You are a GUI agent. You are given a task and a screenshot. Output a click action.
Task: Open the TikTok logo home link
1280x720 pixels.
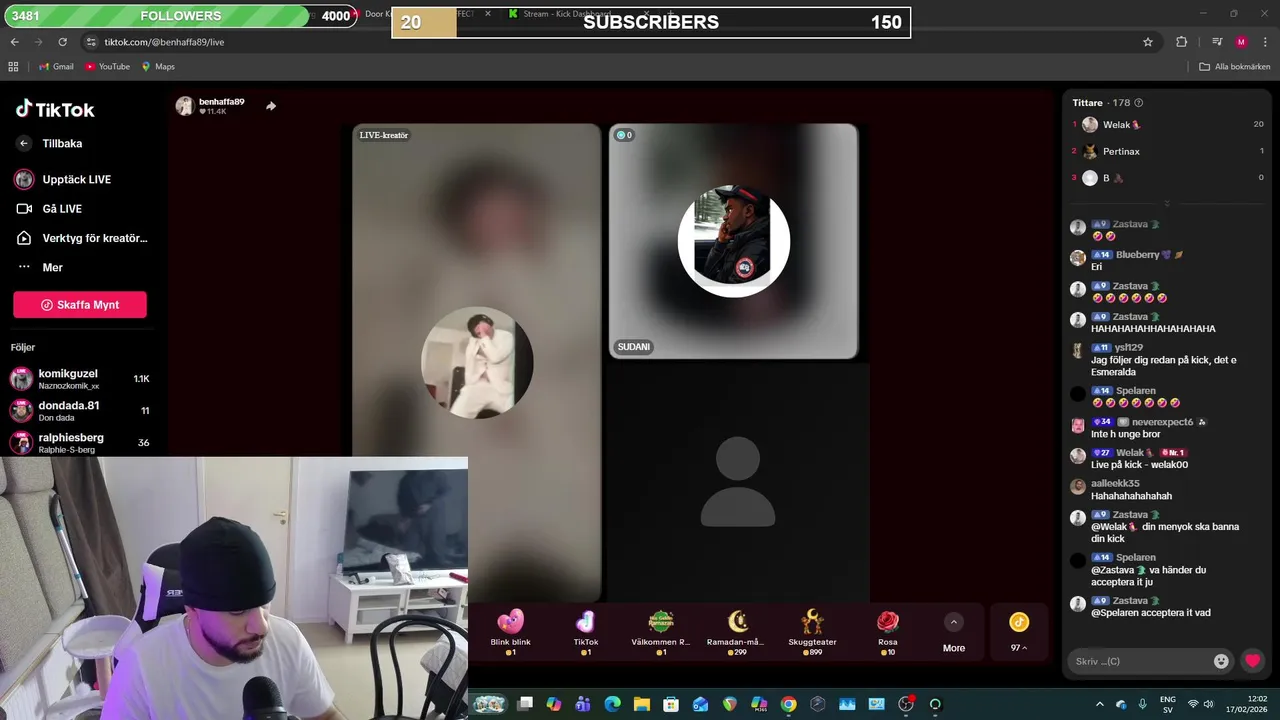tap(55, 109)
